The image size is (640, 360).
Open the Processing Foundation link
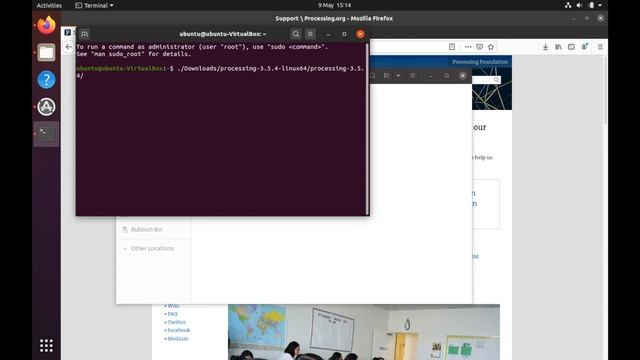click(480, 62)
